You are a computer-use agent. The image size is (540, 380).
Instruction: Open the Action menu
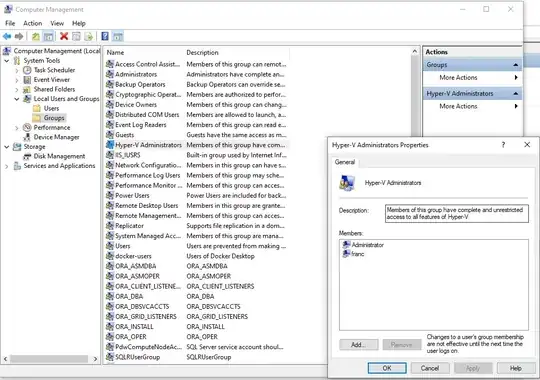32,23
